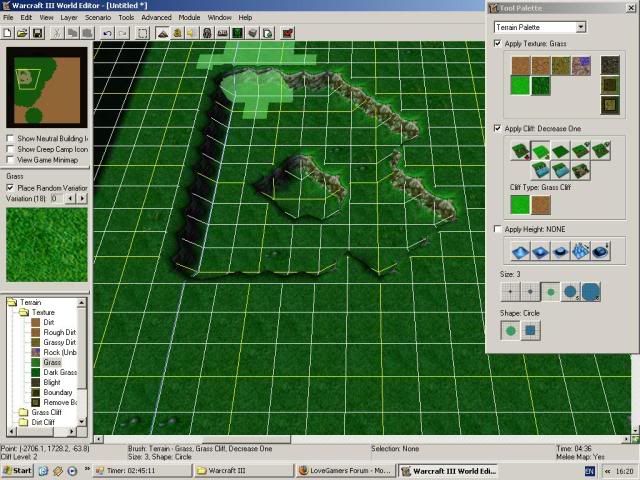Open the Terrain Editor module
The image size is (640, 480).
click(162, 33)
